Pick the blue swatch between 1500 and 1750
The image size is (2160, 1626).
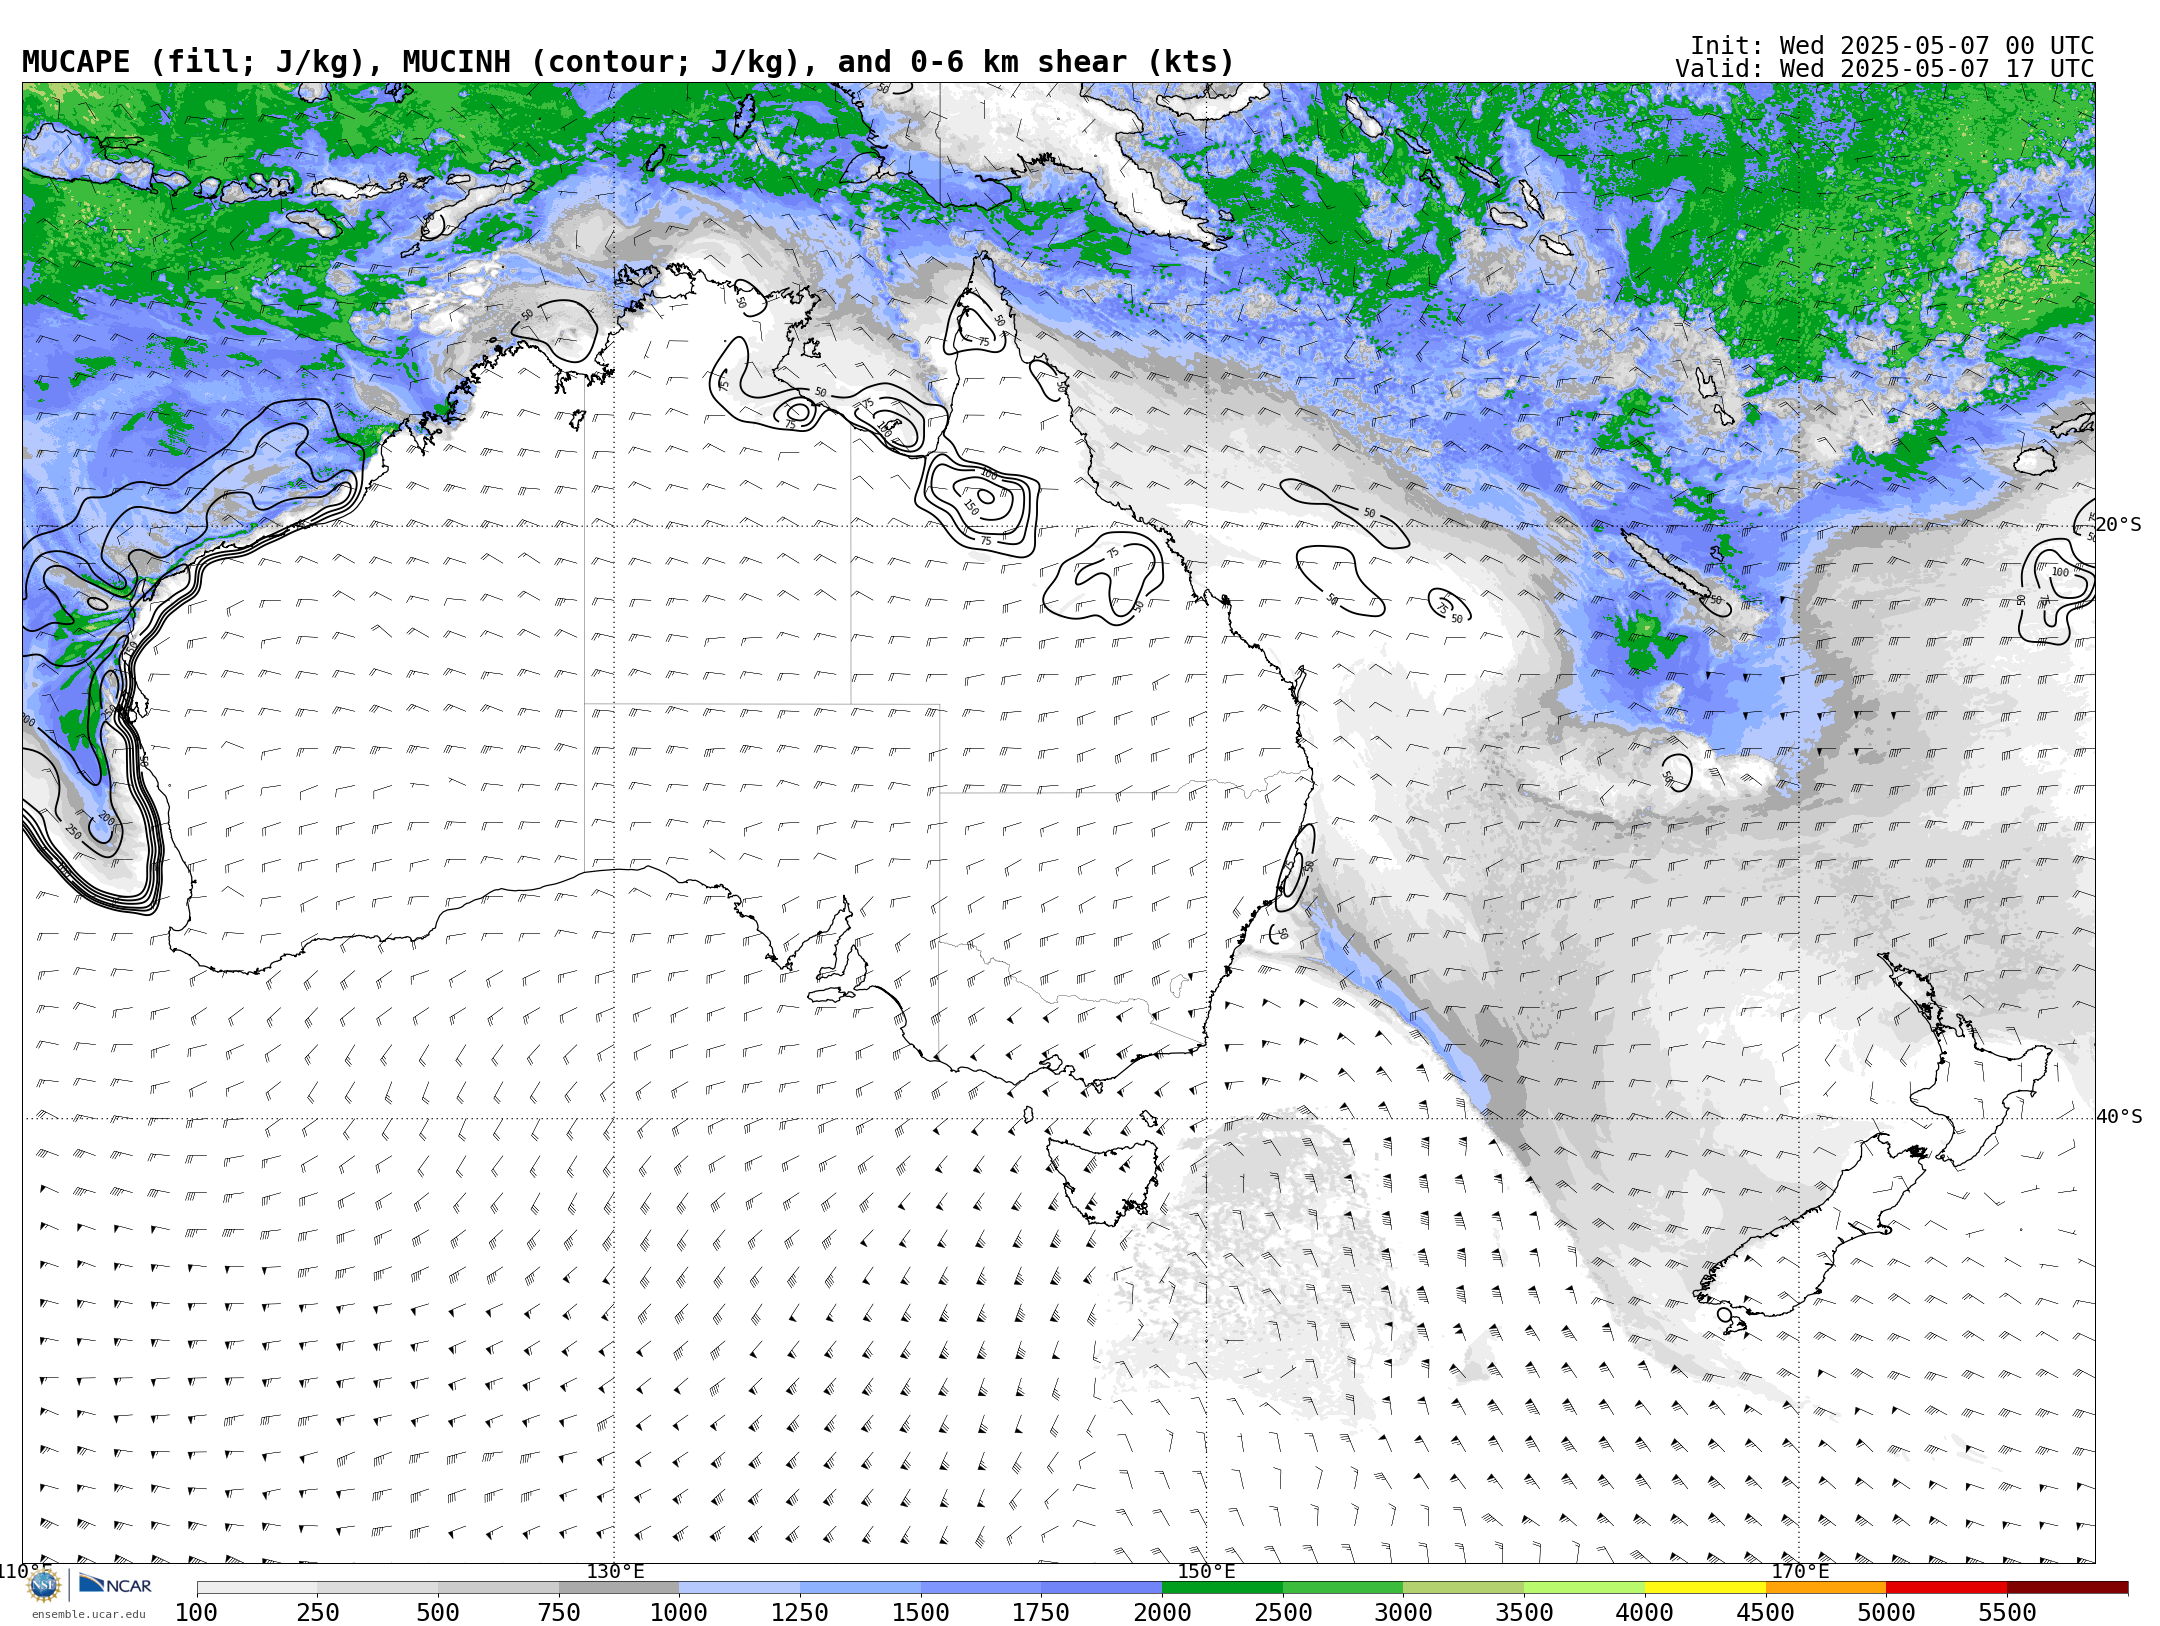click(981, 1588)
